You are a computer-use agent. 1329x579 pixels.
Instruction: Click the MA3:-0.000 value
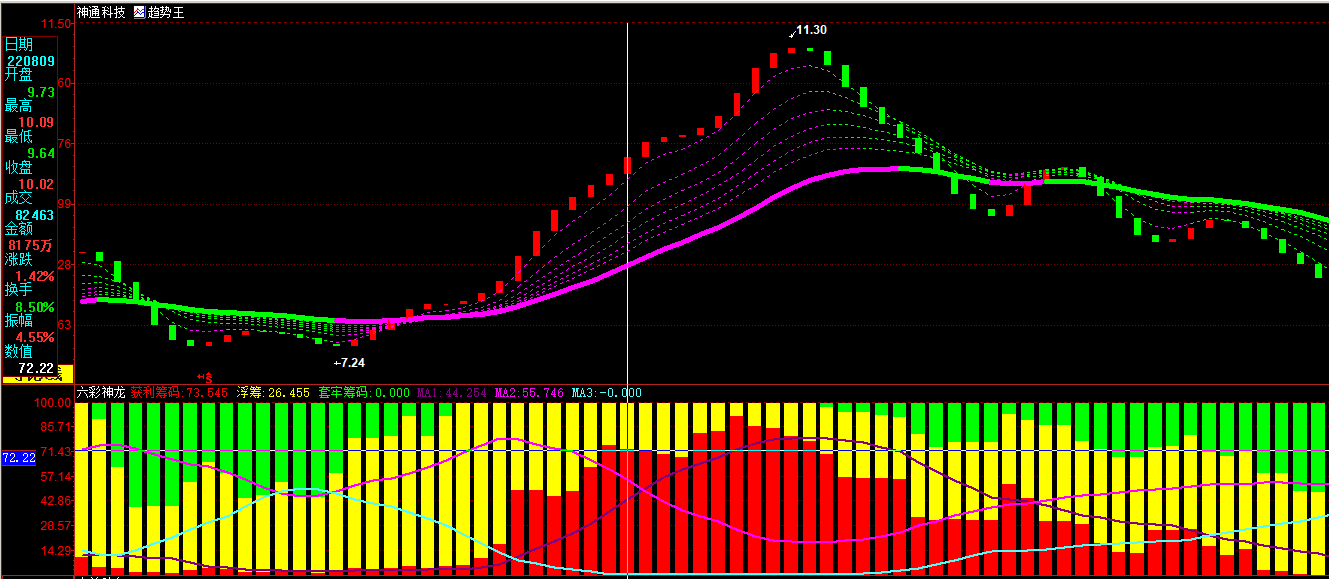[x=607, y=393]
